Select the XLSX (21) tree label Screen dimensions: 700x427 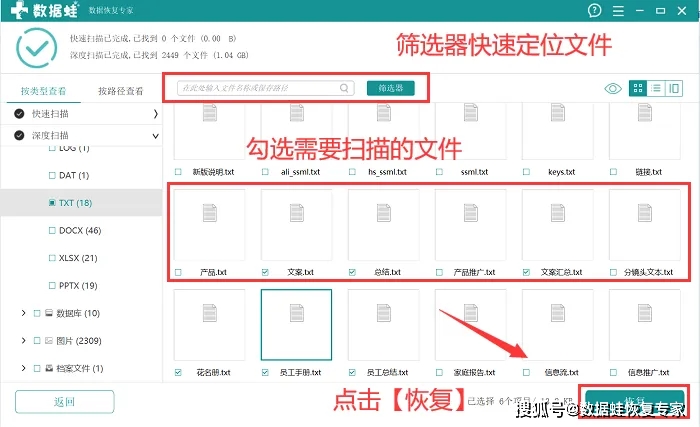pos(78,258)
